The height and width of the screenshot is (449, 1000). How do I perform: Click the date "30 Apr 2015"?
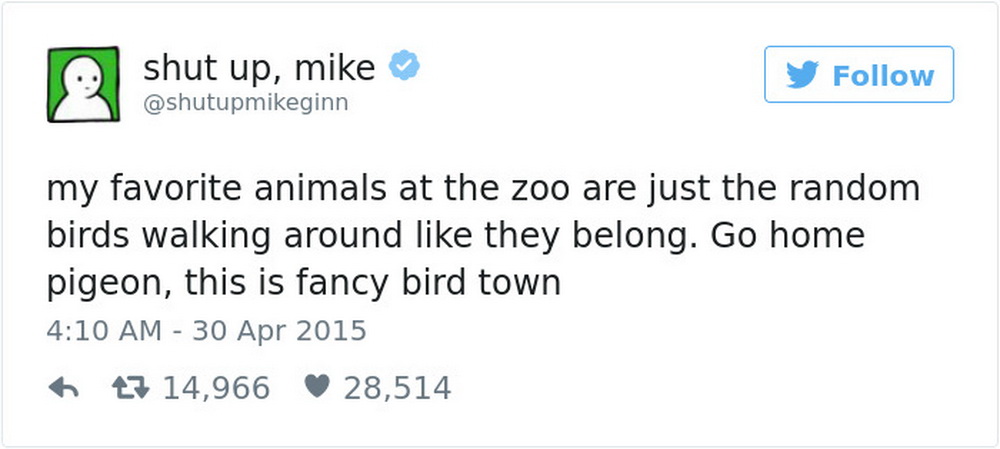coord(280,331)
